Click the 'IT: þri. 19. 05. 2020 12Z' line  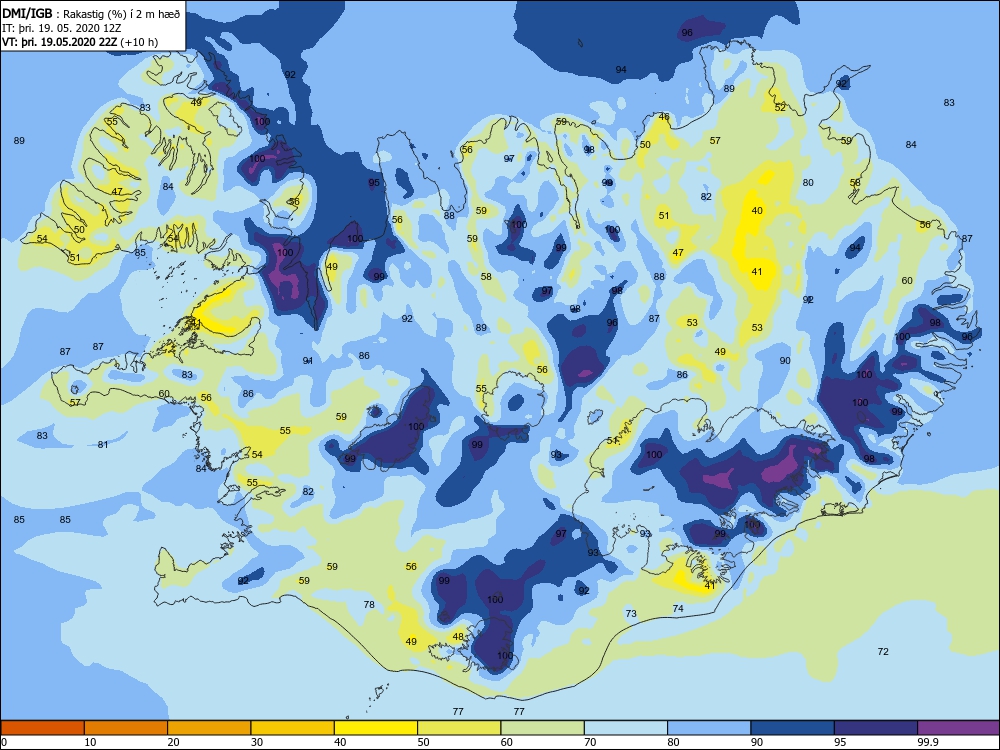click(62, 28)
